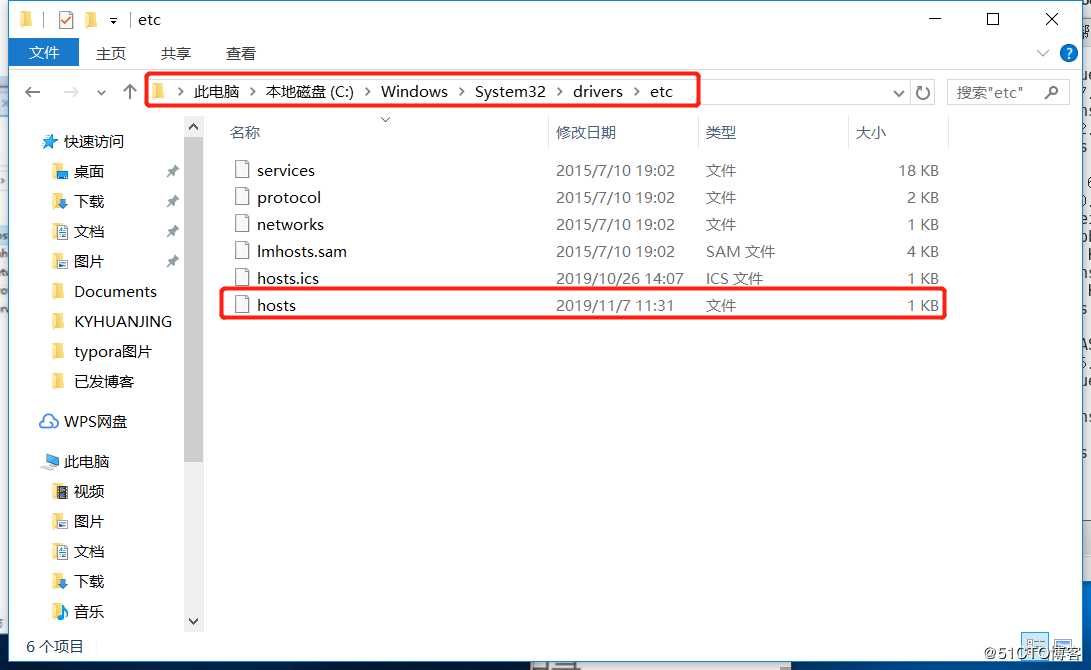
Task: Click the hosts modified date 2019/11/7 11:31
Action: tap(615, 305)
